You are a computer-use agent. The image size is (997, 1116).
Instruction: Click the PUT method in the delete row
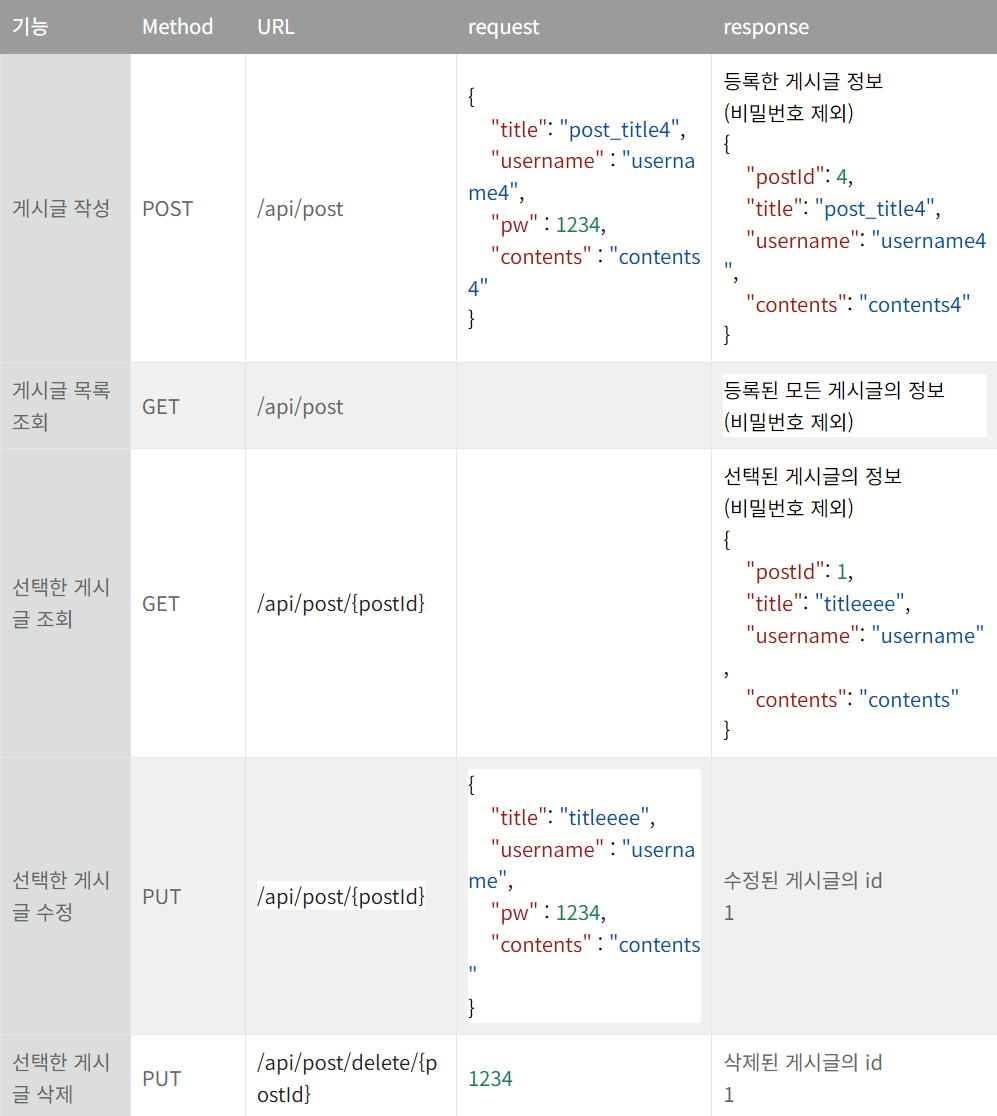(161, 1078)
